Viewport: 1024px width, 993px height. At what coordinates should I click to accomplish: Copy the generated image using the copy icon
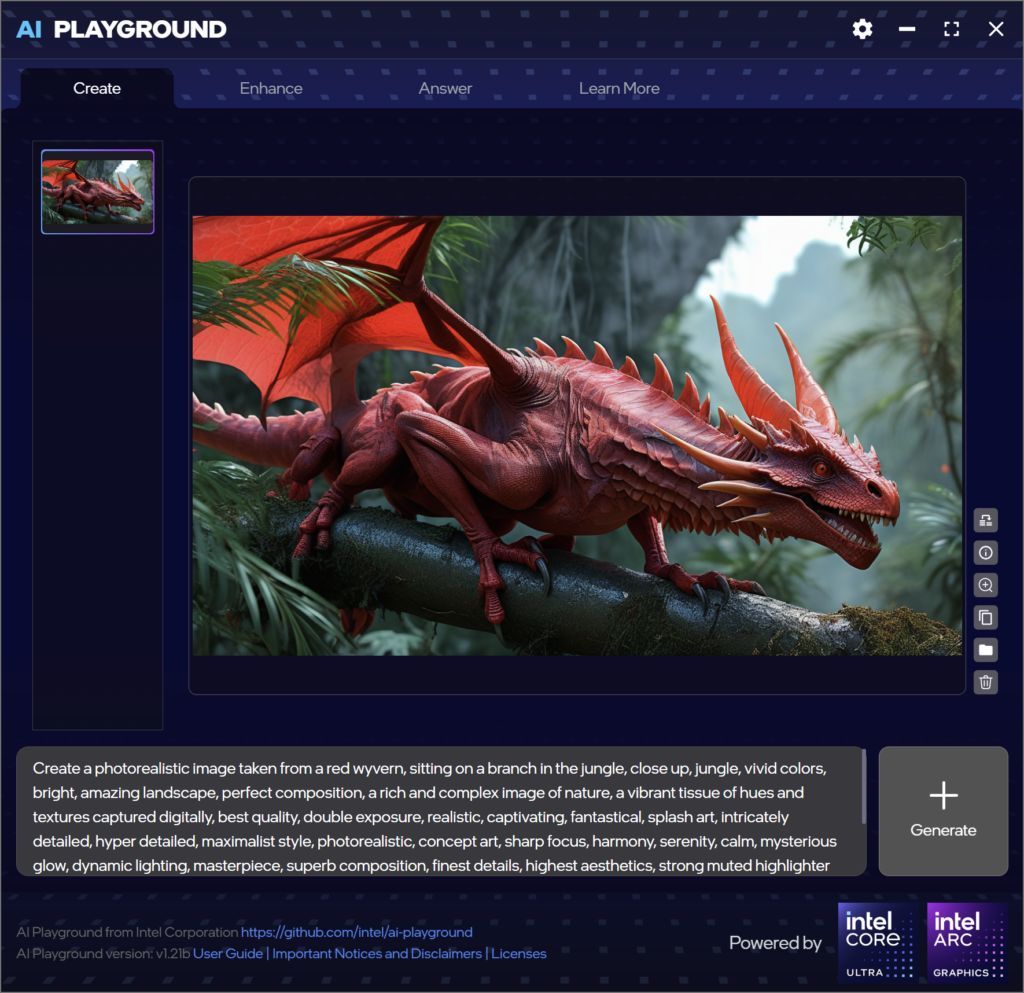985,617
